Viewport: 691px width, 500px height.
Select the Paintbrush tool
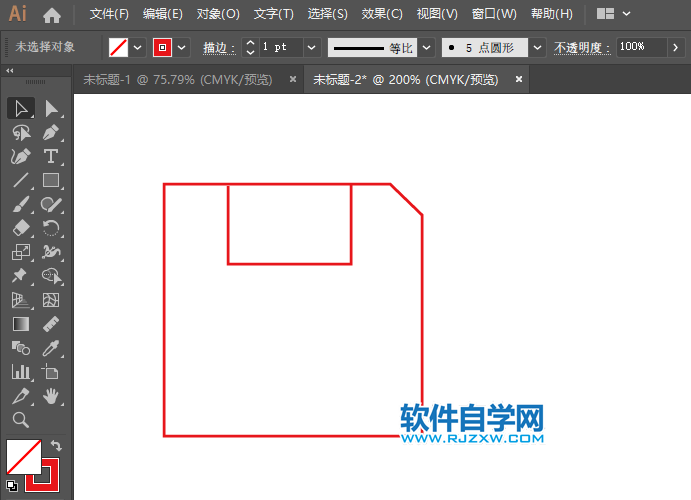pos(21,204)
